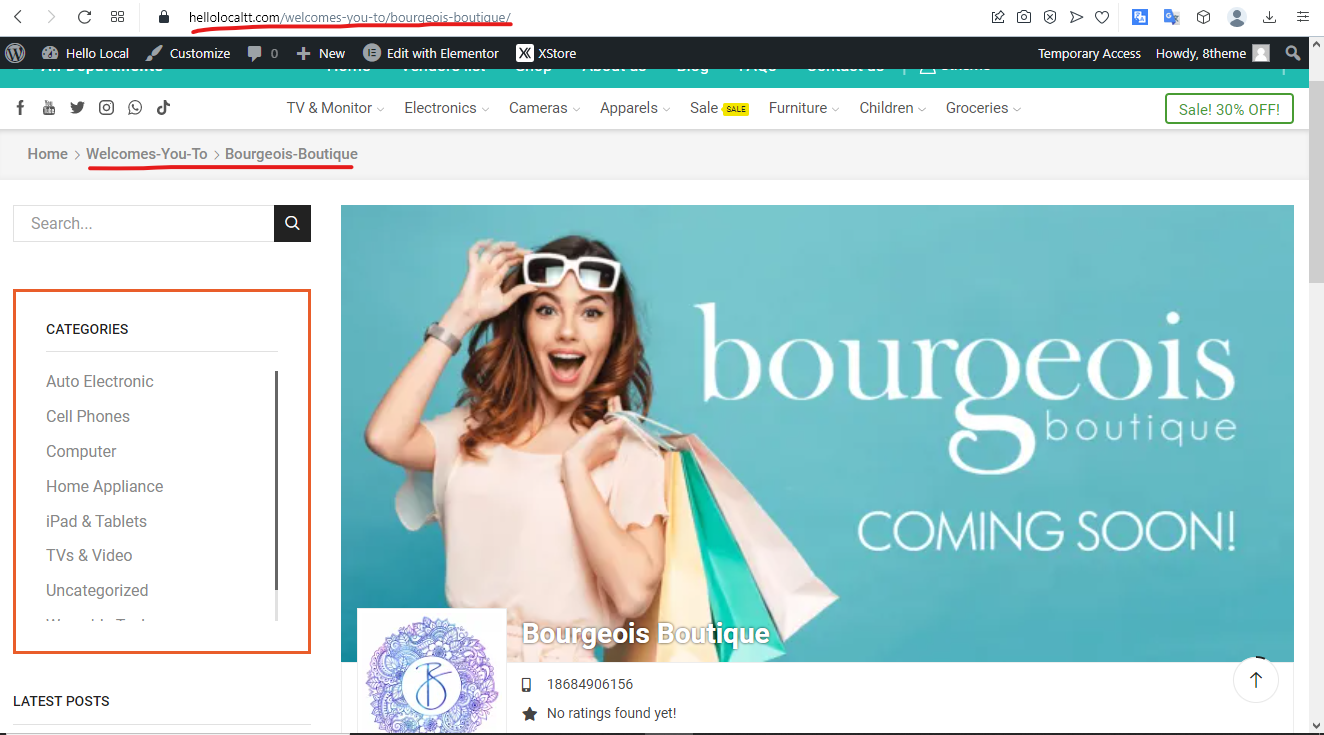
Task: Click the comments bubble in admin bar
Action: (x=263, y=53)
